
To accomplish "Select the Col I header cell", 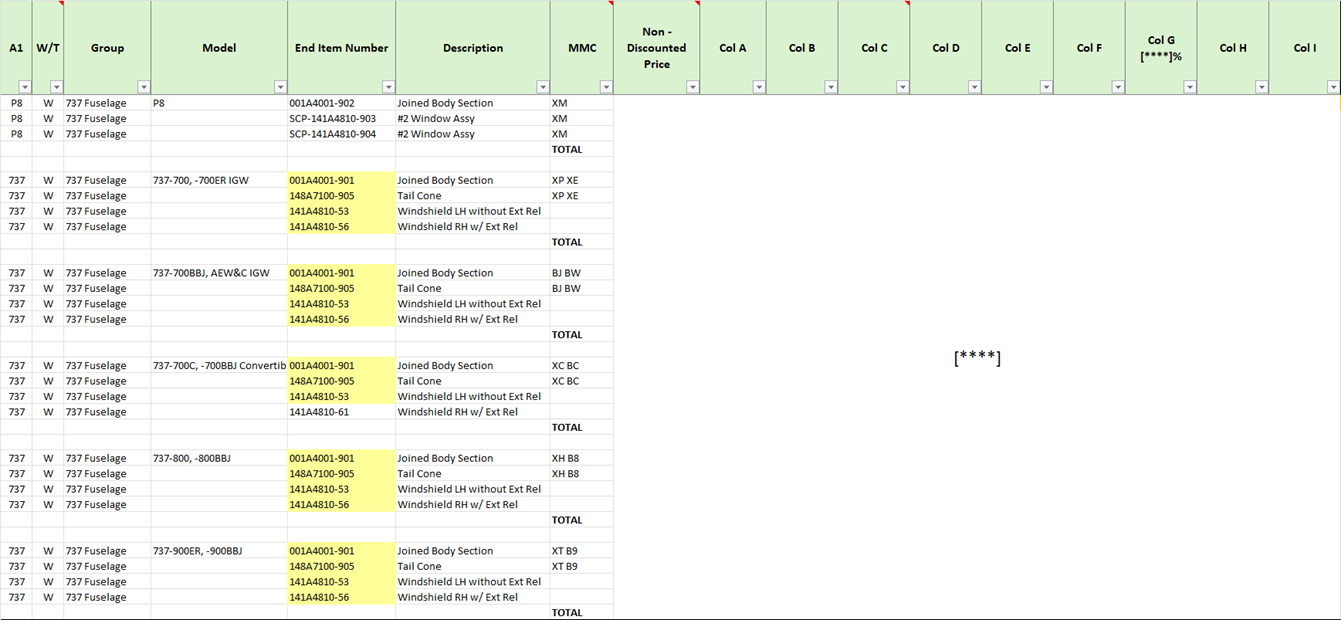I will [x=1304, y=48].
